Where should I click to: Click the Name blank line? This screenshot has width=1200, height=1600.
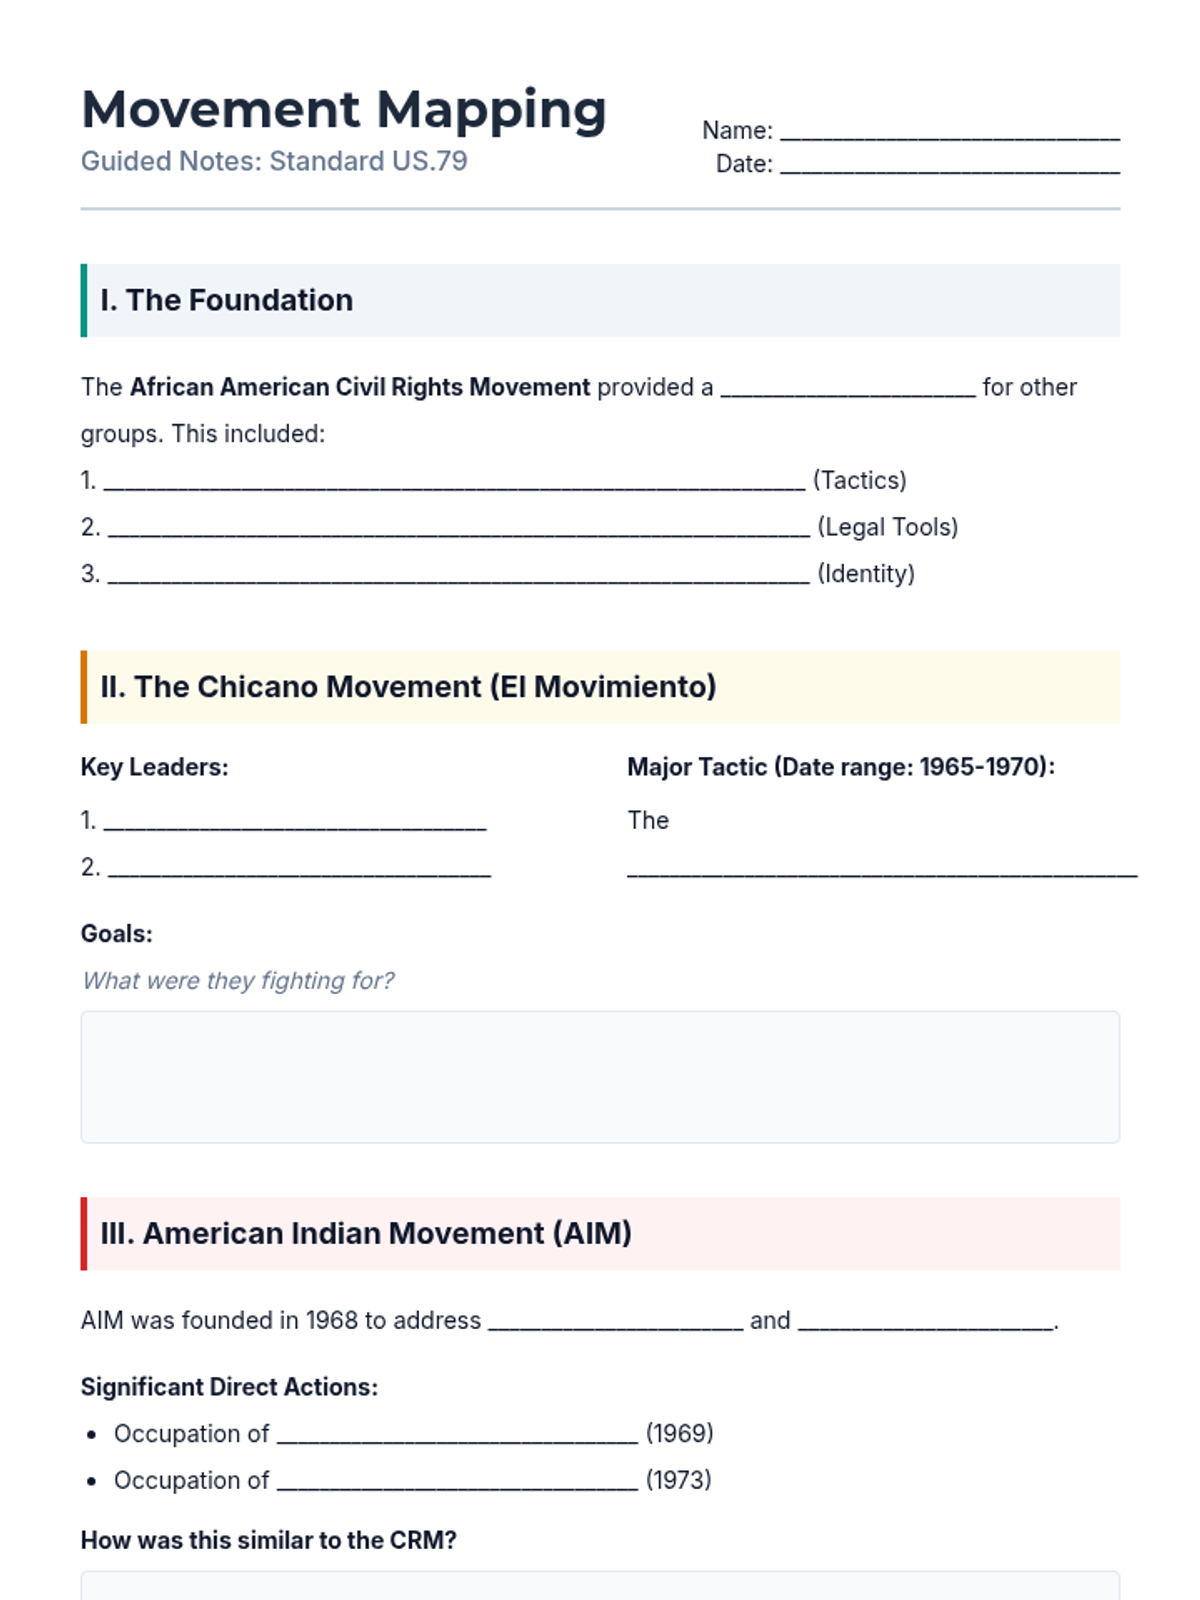(949, 133)
